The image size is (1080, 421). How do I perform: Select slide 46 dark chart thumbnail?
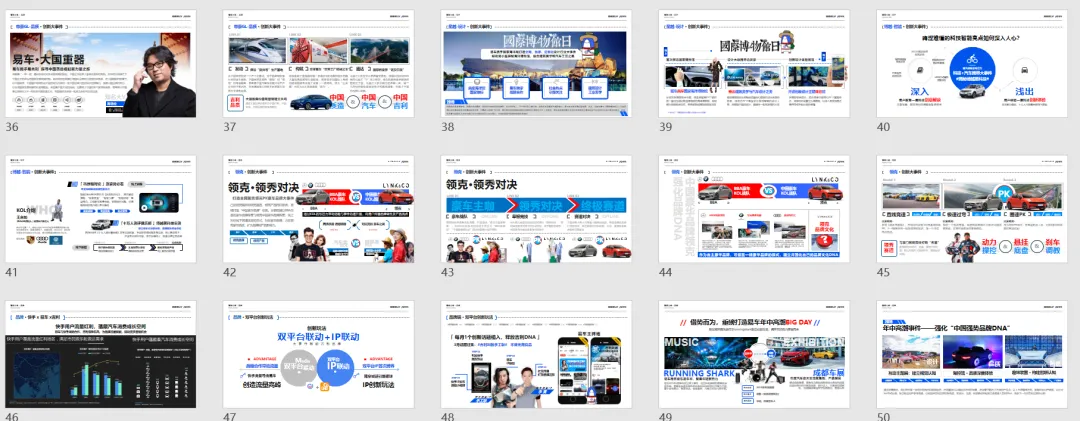tap(101, 354)
